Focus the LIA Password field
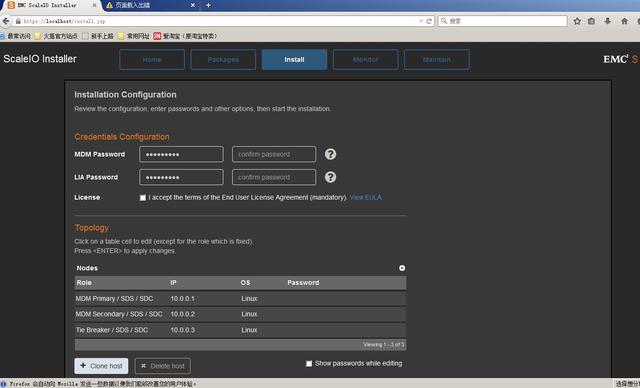The image size is (640, 388). pyautogui.click(x=181, y=177)
